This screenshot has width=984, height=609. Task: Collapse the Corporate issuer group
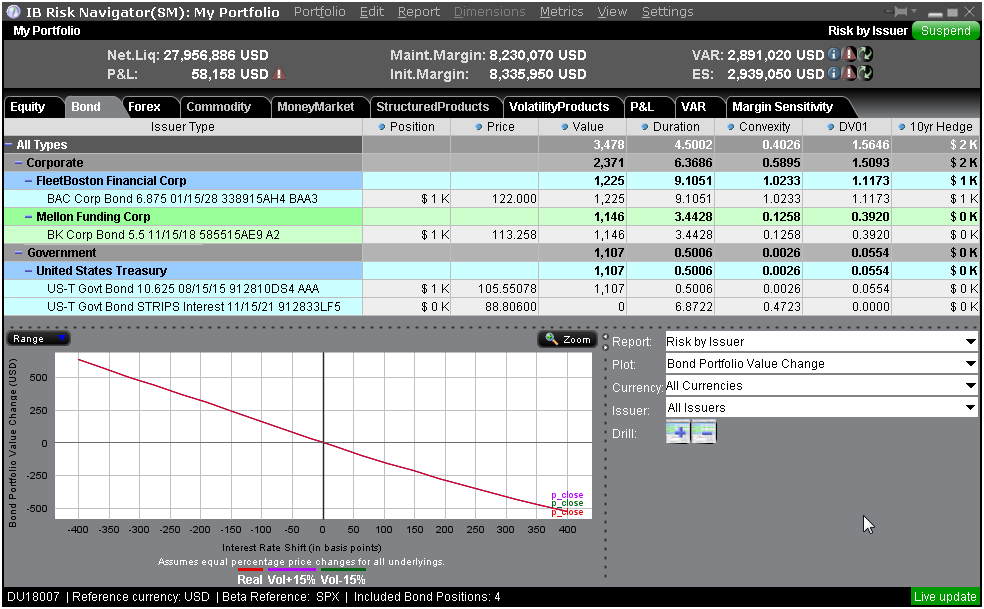[18, 163]
